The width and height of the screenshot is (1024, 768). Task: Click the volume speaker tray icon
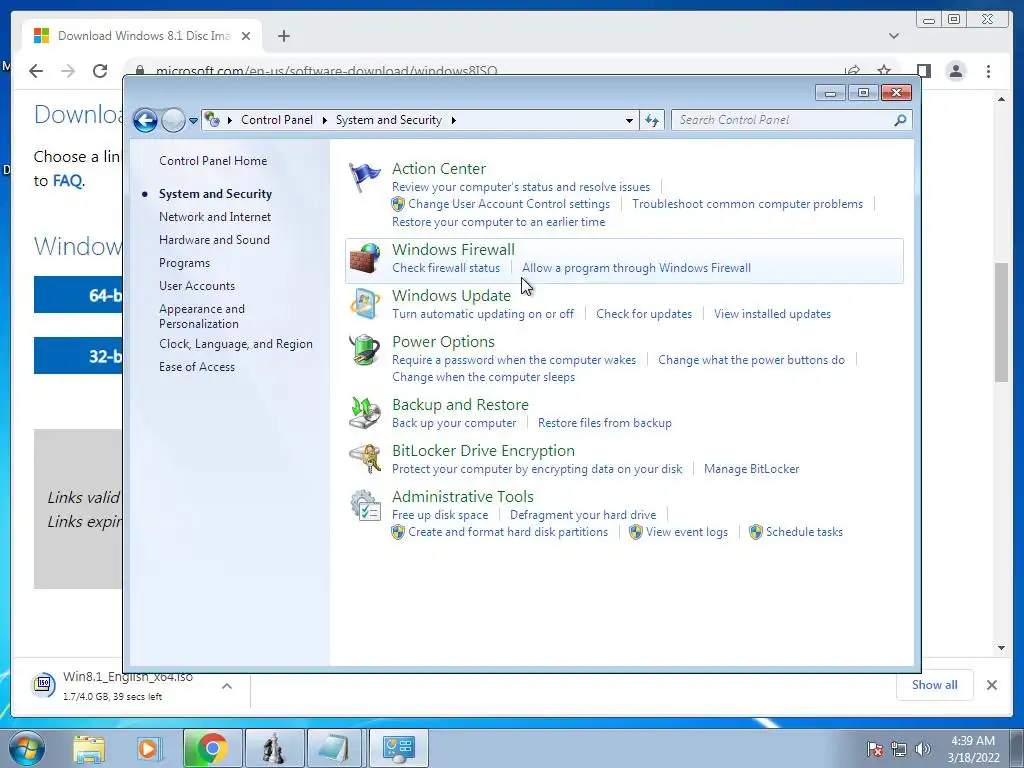922,749
